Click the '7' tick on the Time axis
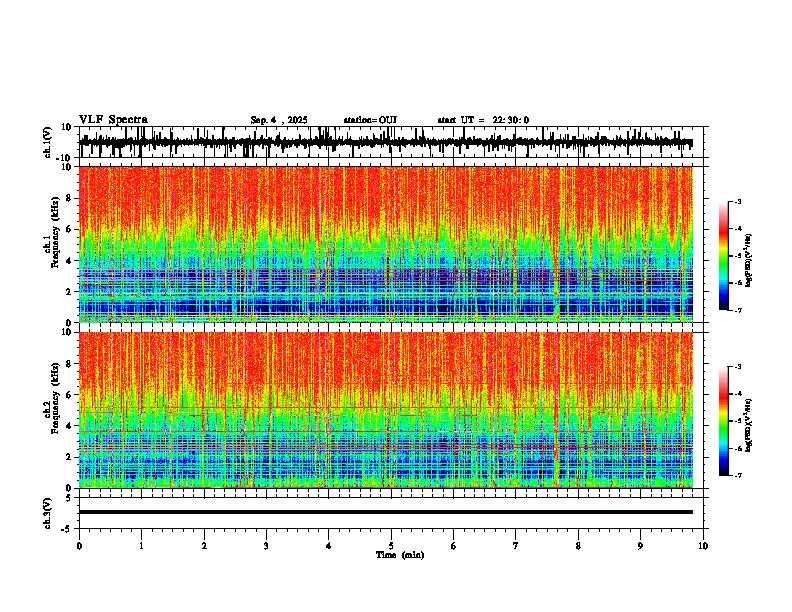The image size is (792, 612). tap(516, 546)
